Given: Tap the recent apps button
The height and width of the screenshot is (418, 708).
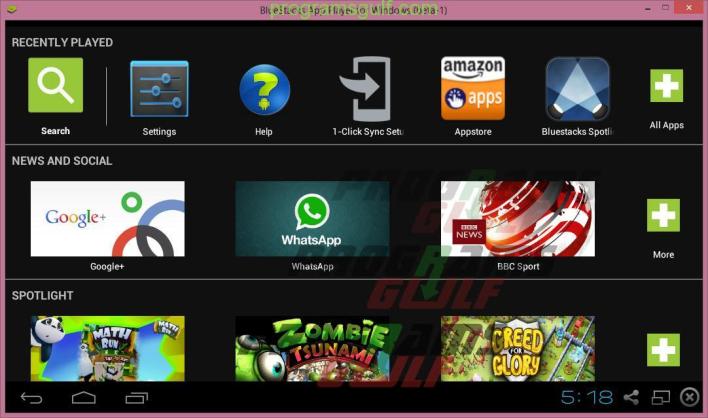Looking at the screenshot, I should [x=137, y=398].
